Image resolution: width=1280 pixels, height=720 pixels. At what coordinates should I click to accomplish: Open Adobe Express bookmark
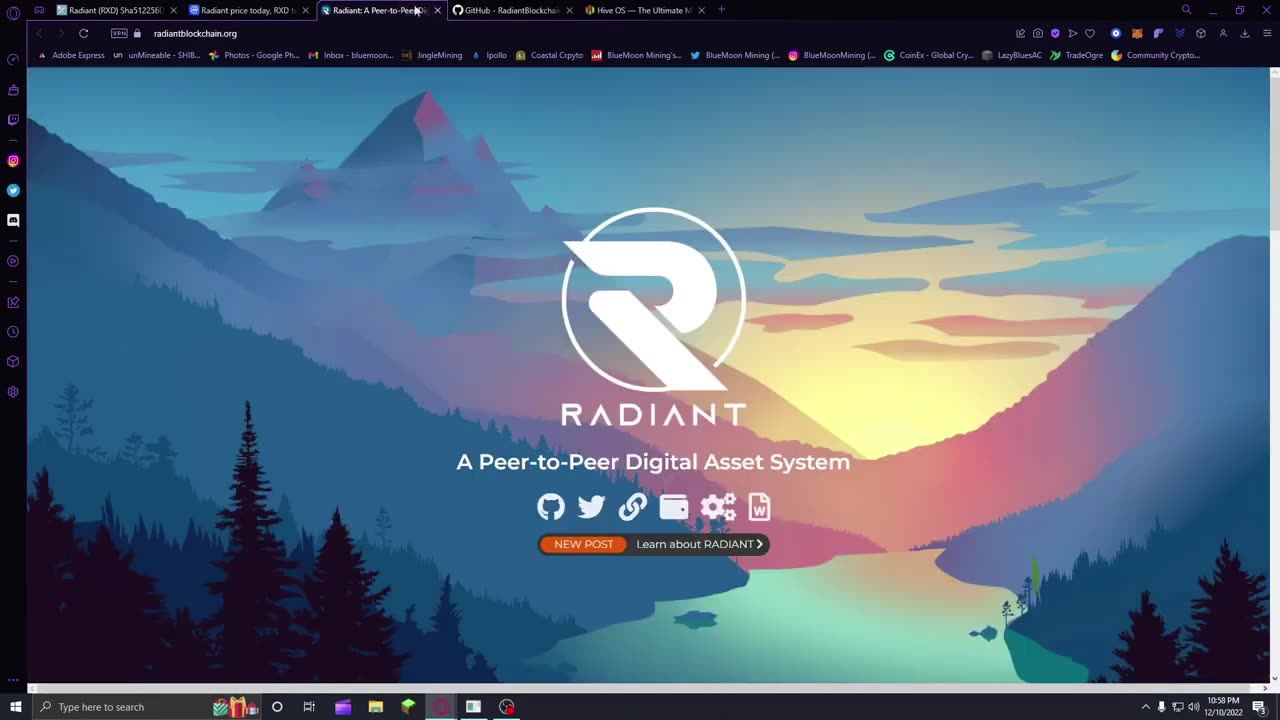click(71, 55)
